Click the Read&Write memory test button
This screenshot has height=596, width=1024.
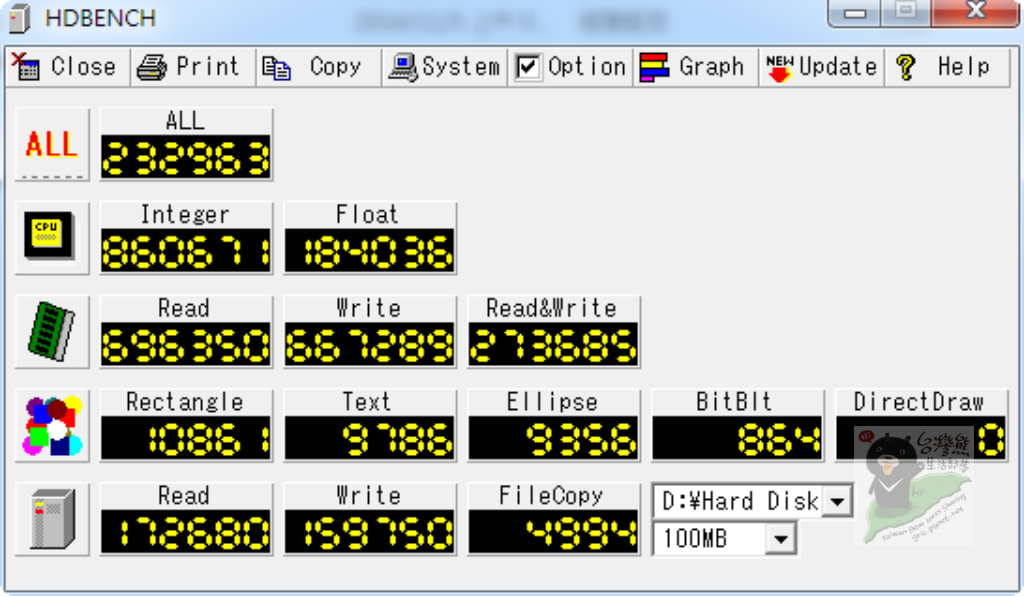[x=554, y=331]
